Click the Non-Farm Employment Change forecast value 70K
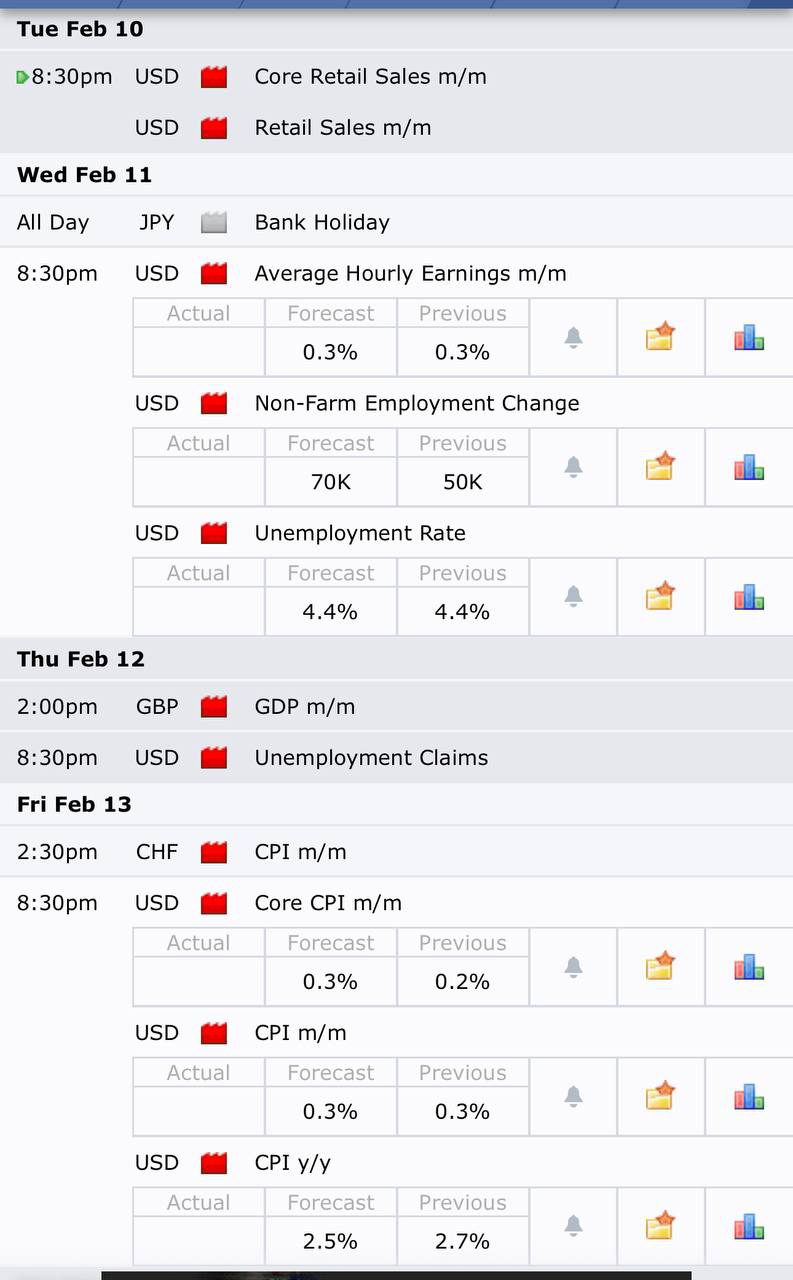 (330, 482)
